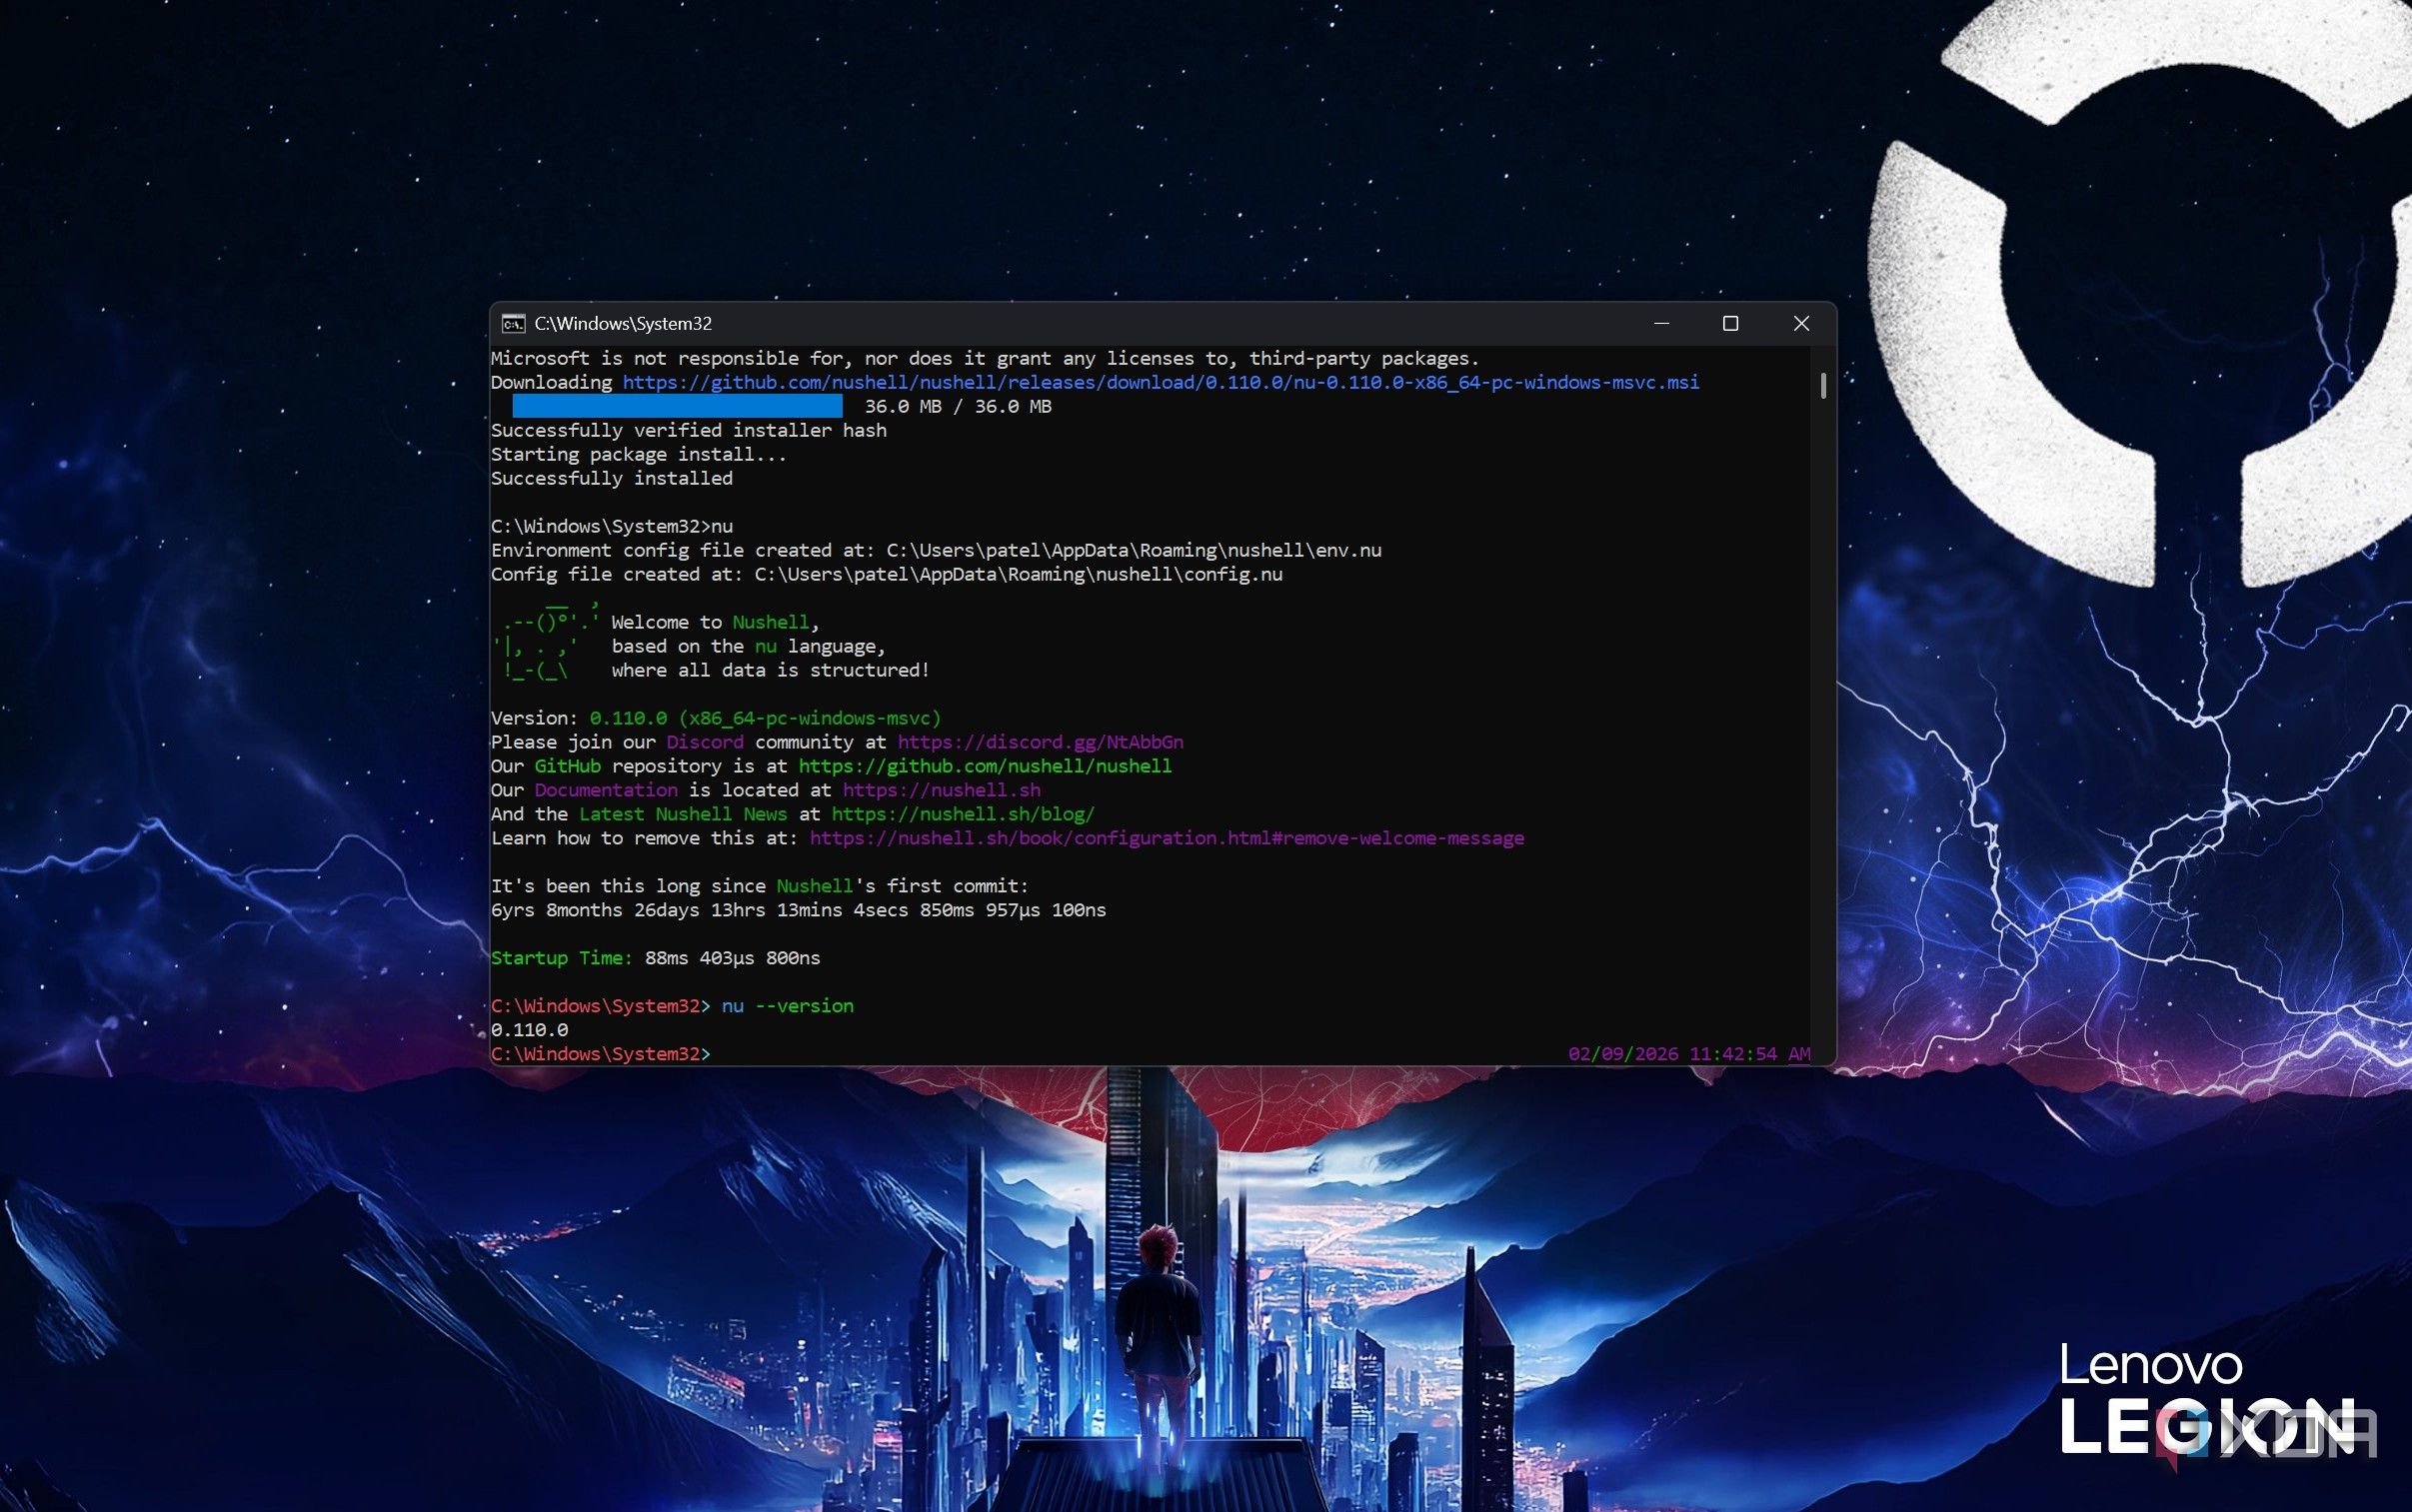2412x1512 pixels.
Task: Open the github.com/nushell/nushell repository link
Action: click(985, 766)
